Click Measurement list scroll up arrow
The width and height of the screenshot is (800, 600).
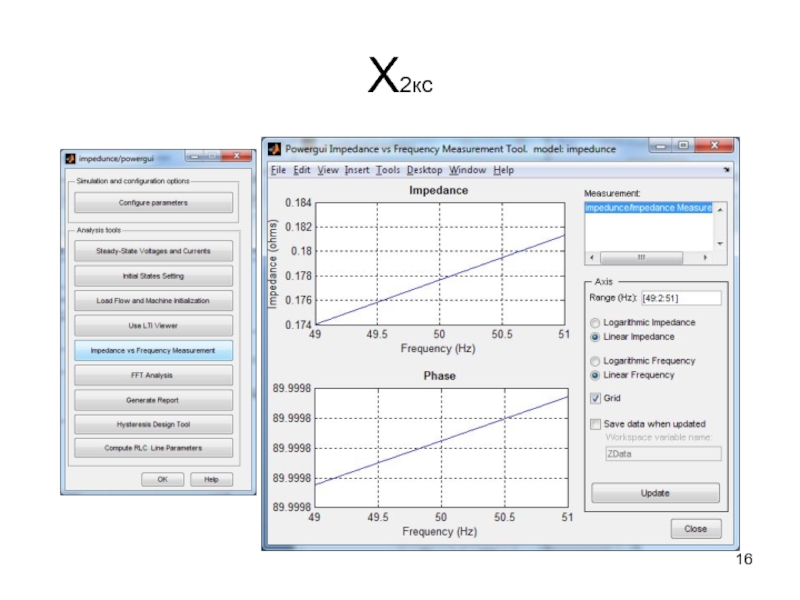coord(720,209)
